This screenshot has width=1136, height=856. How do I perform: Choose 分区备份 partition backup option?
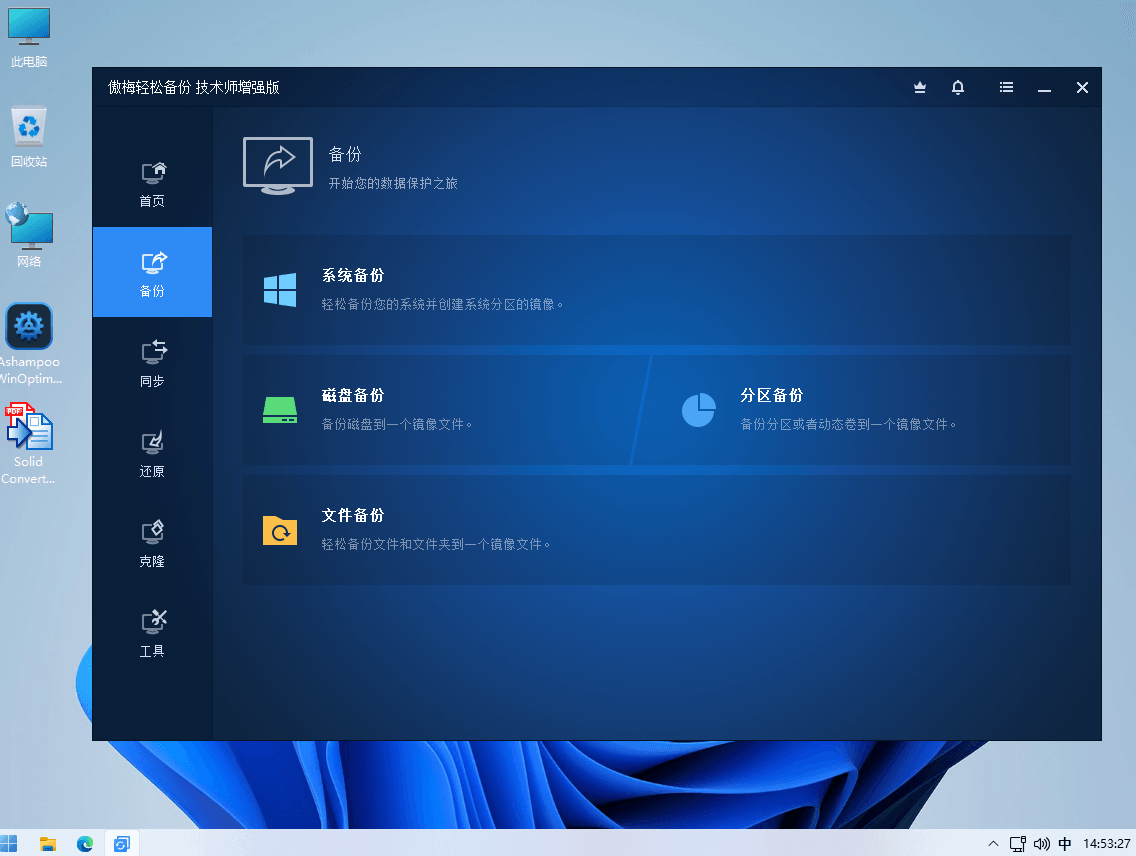click(853, 410)
